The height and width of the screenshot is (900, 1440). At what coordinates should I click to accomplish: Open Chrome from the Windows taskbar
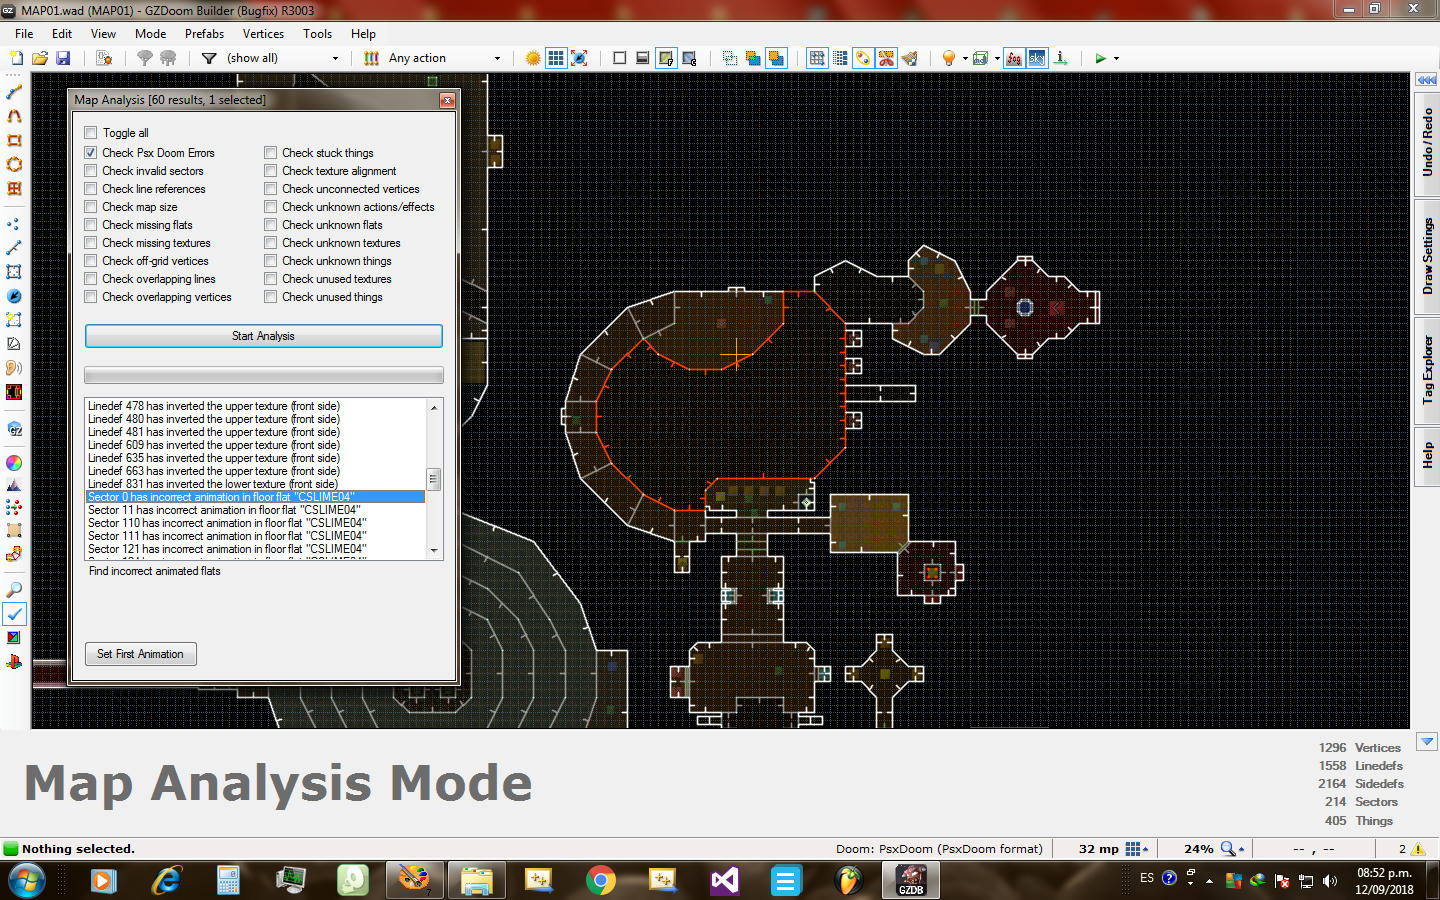coord(600,880)
